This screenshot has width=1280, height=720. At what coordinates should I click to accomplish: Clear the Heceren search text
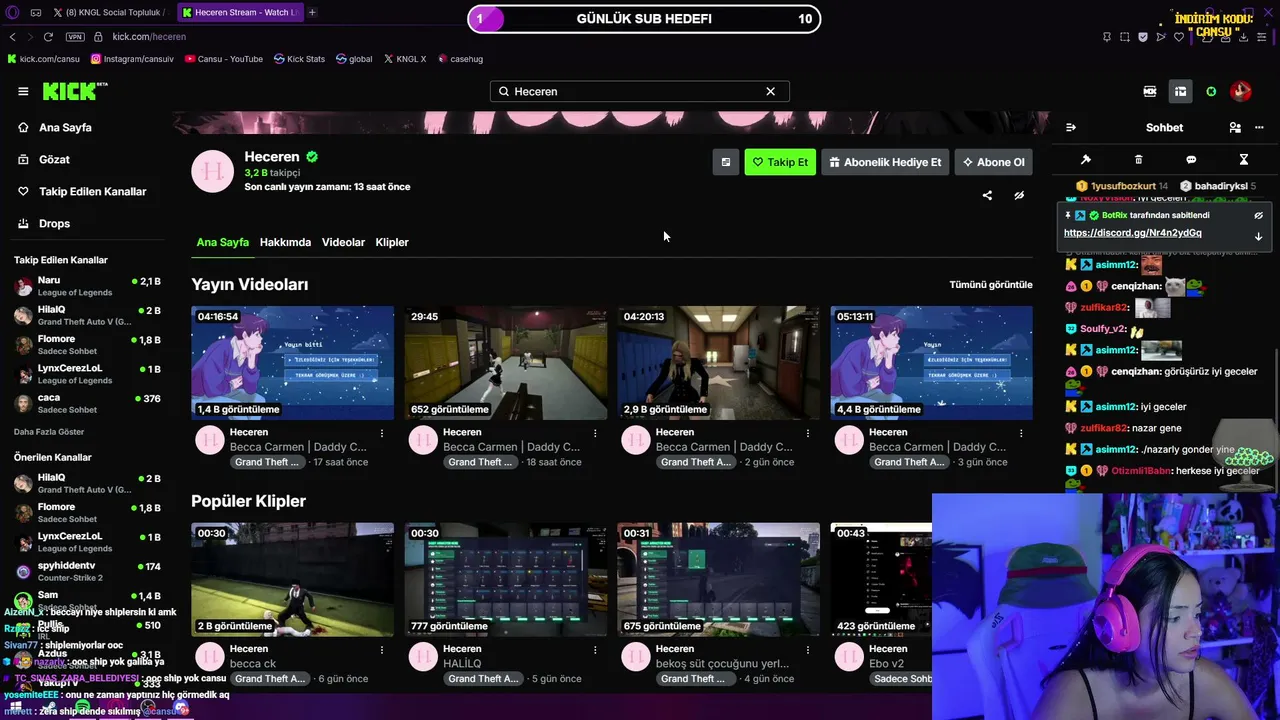(x=770, y=91)
